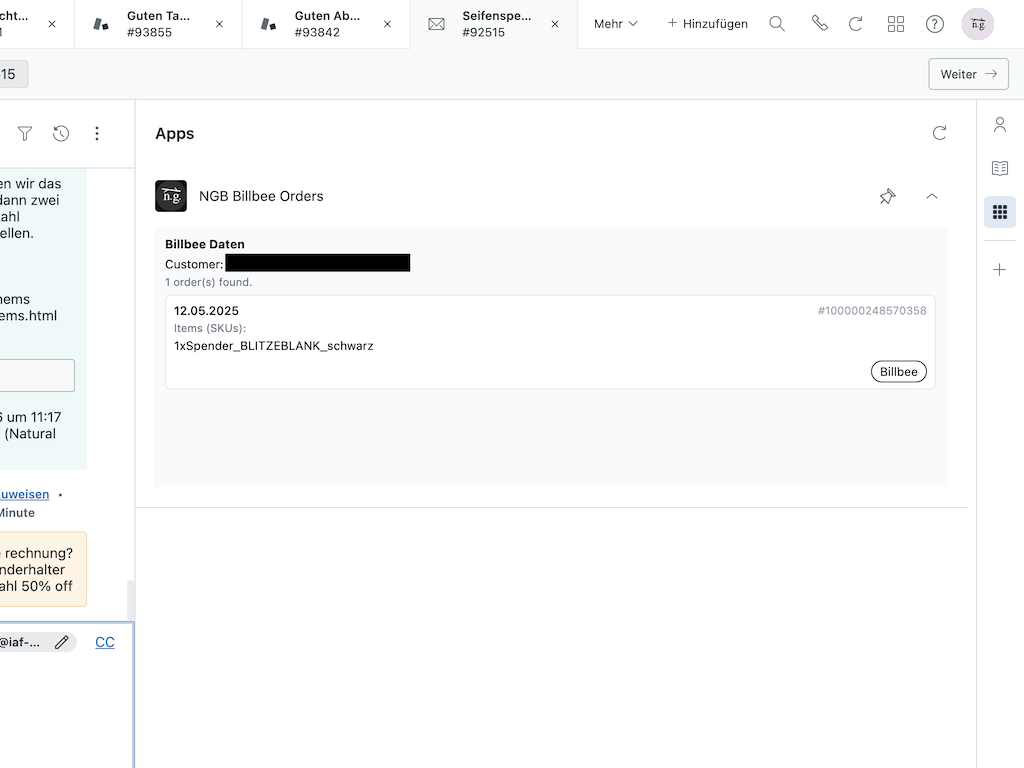Refresh ticket views with the top reload icon
This screenshot has width=1024, height=768.
tap(856, 23)
